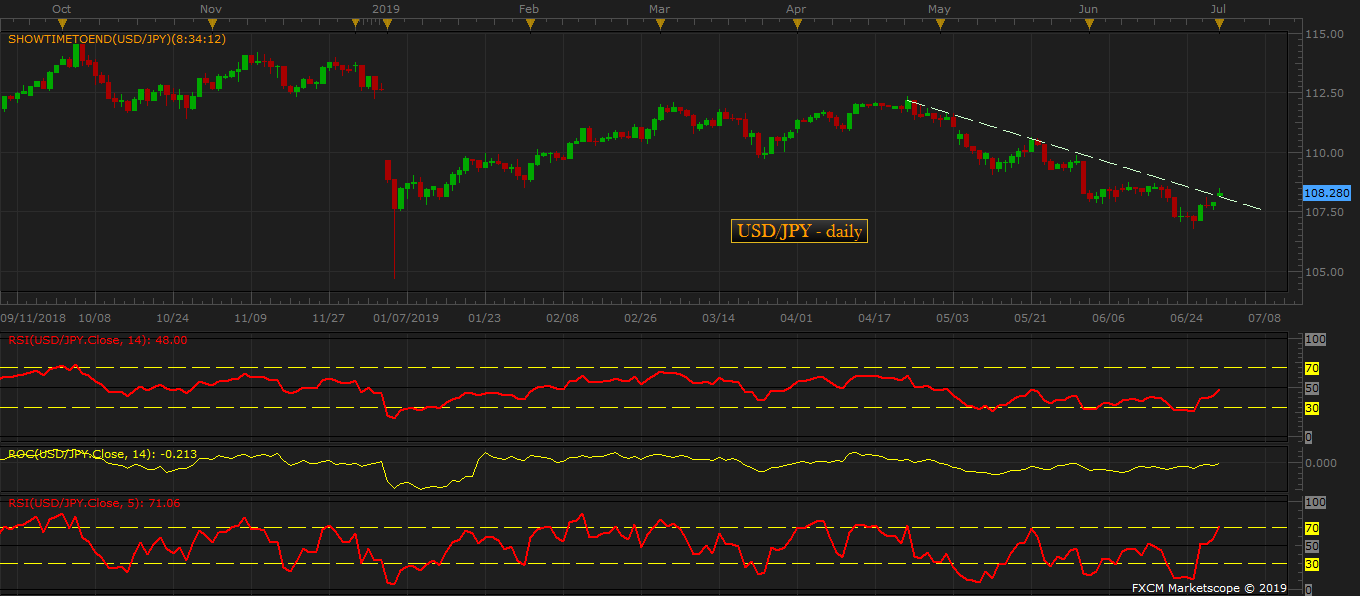Viewport: 1360px width, 596px height.
Task: Click the 09/11/2018 date label
Action: pos(33,318)
